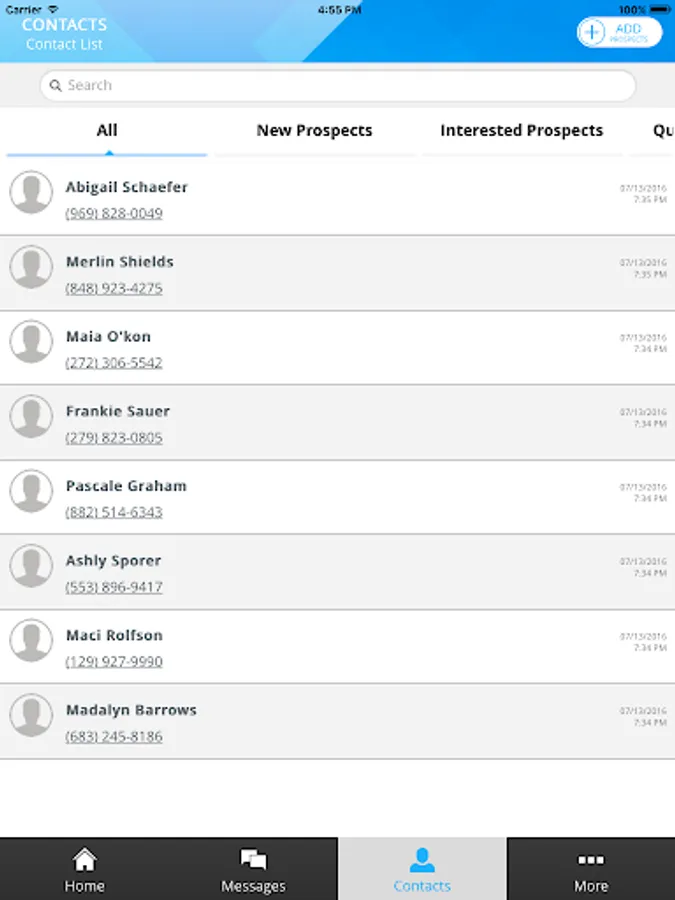Dial Pascale Graham's number (882) 514-6343
The width and height of the screenshot is (675, 900).
114,512
